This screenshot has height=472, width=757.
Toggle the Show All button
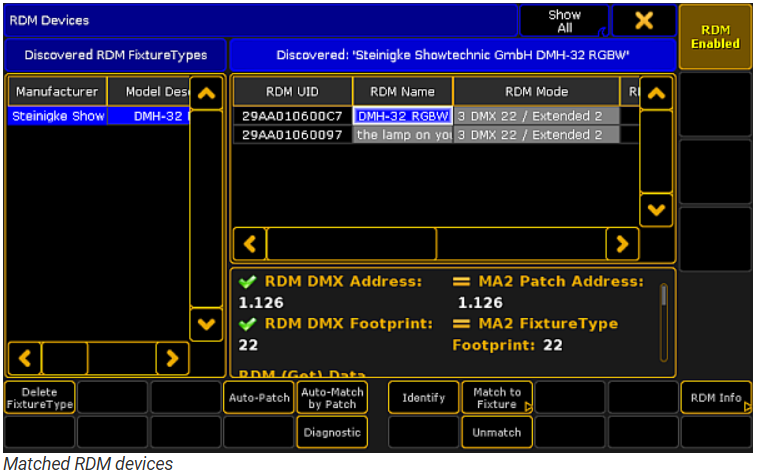(x=564, y=21)
